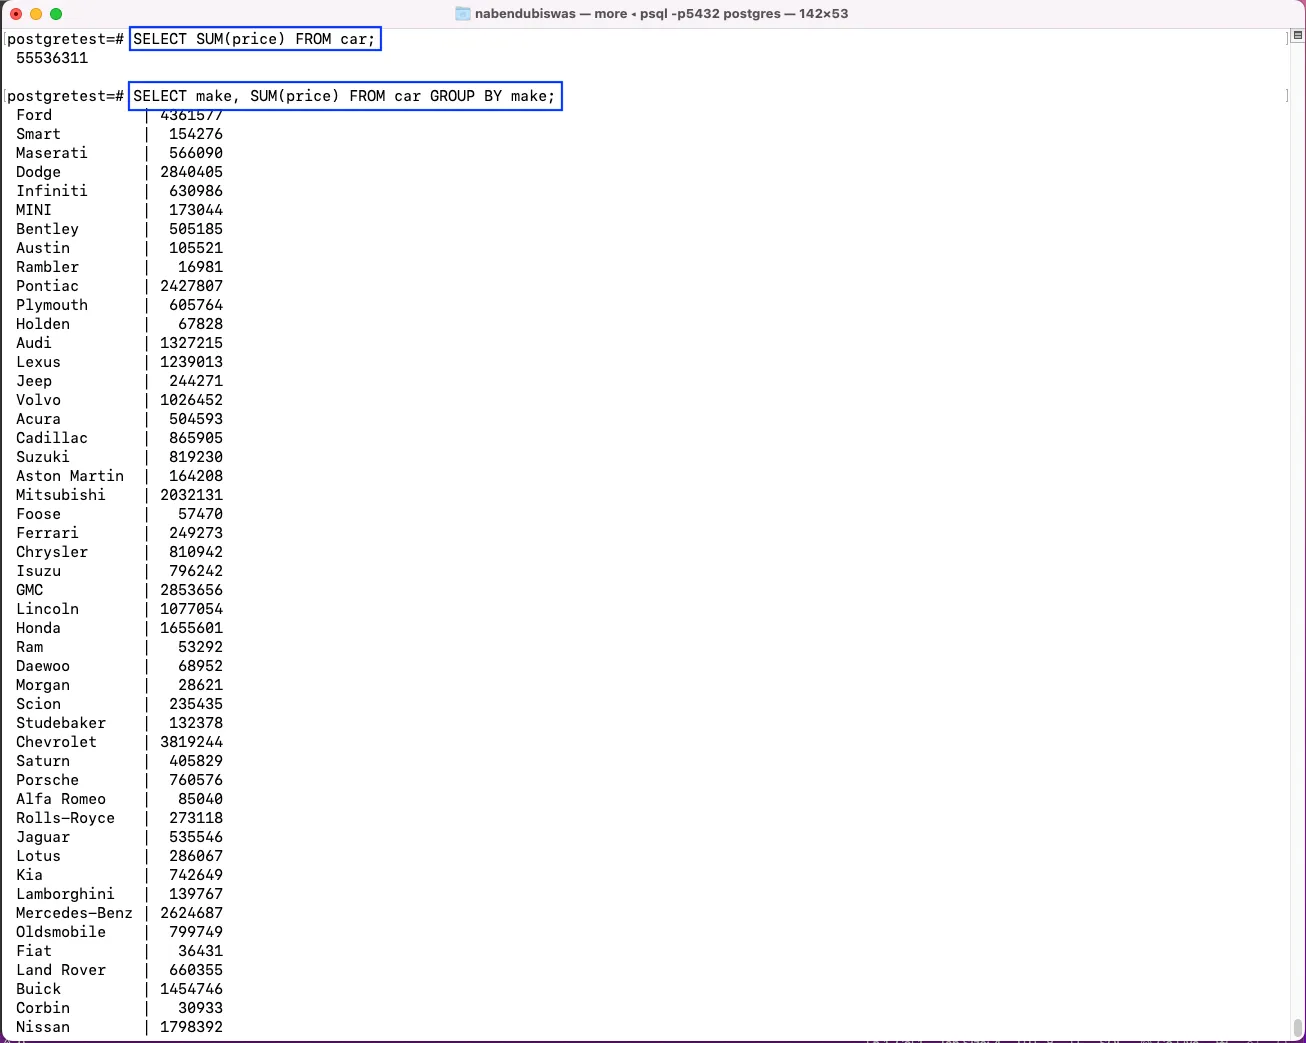Select the 'Bentley' make name
1306x1043 pixels.
(x=47, y=229)
